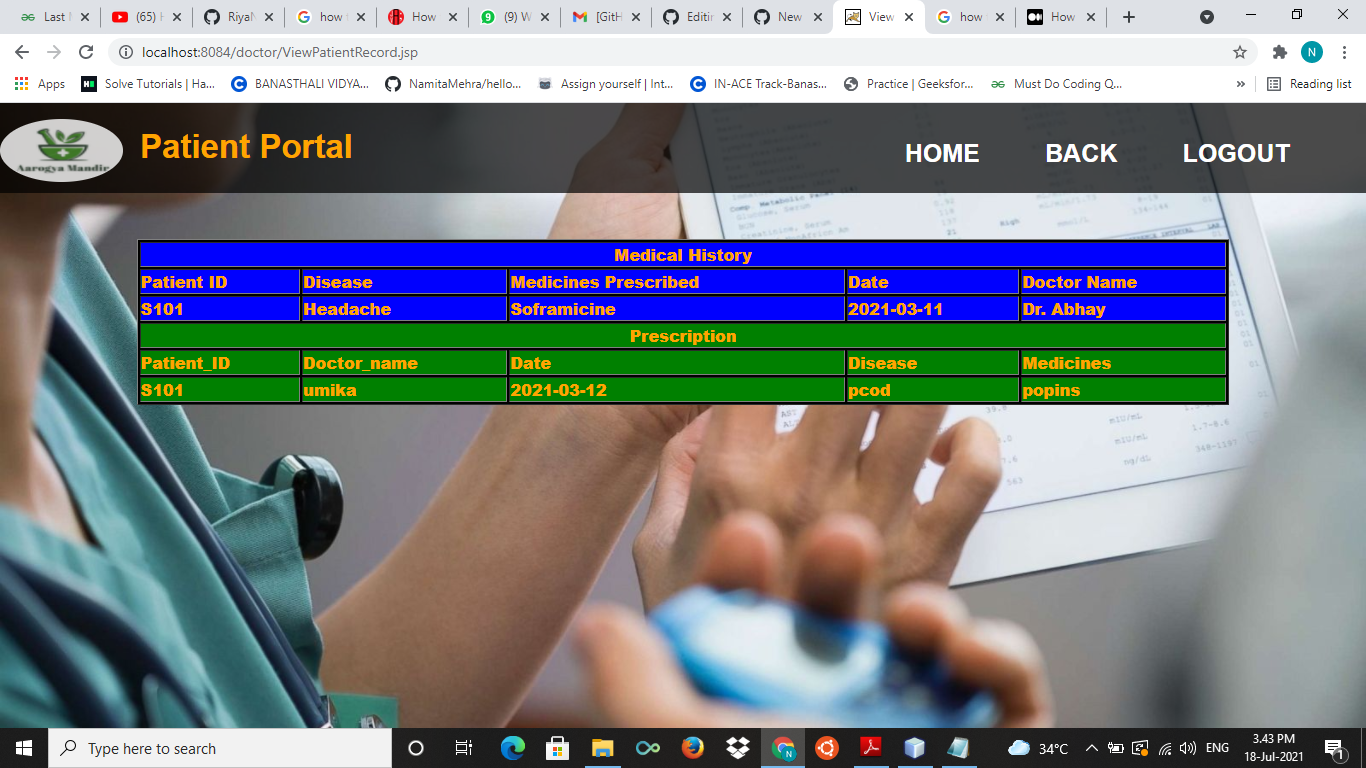Switch to the GitHub Editing tab
This screenshot has height=768, width=1366.
(697, 17)
